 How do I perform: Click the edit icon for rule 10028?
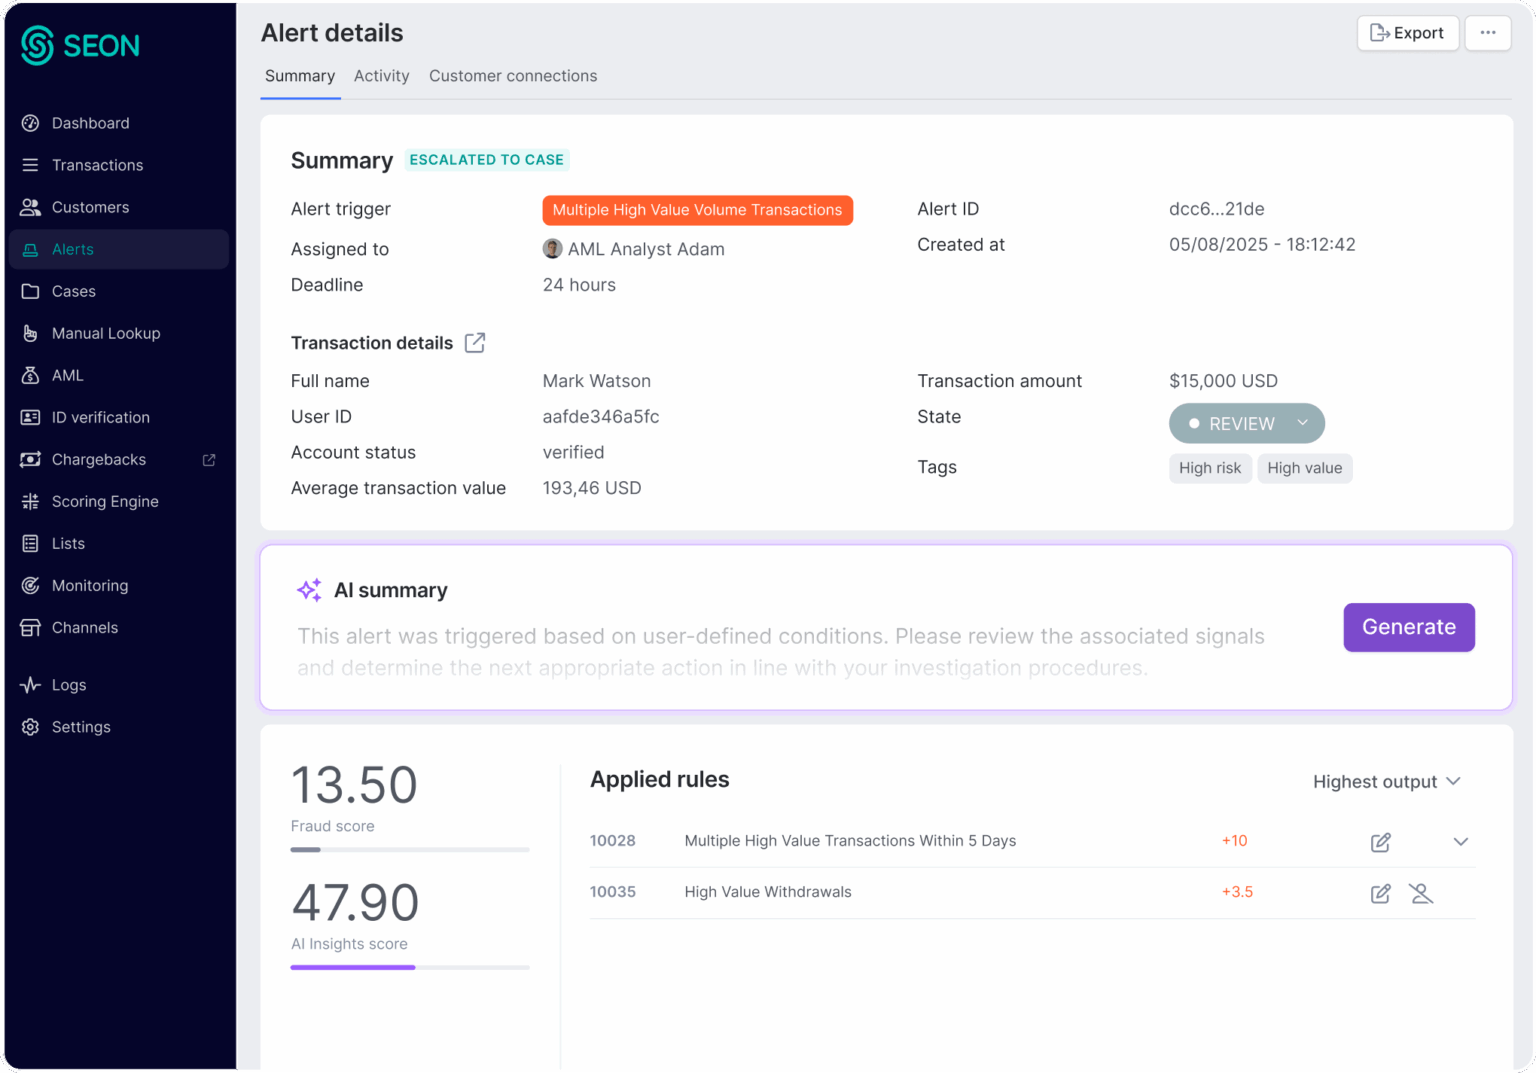[1380, 842]
